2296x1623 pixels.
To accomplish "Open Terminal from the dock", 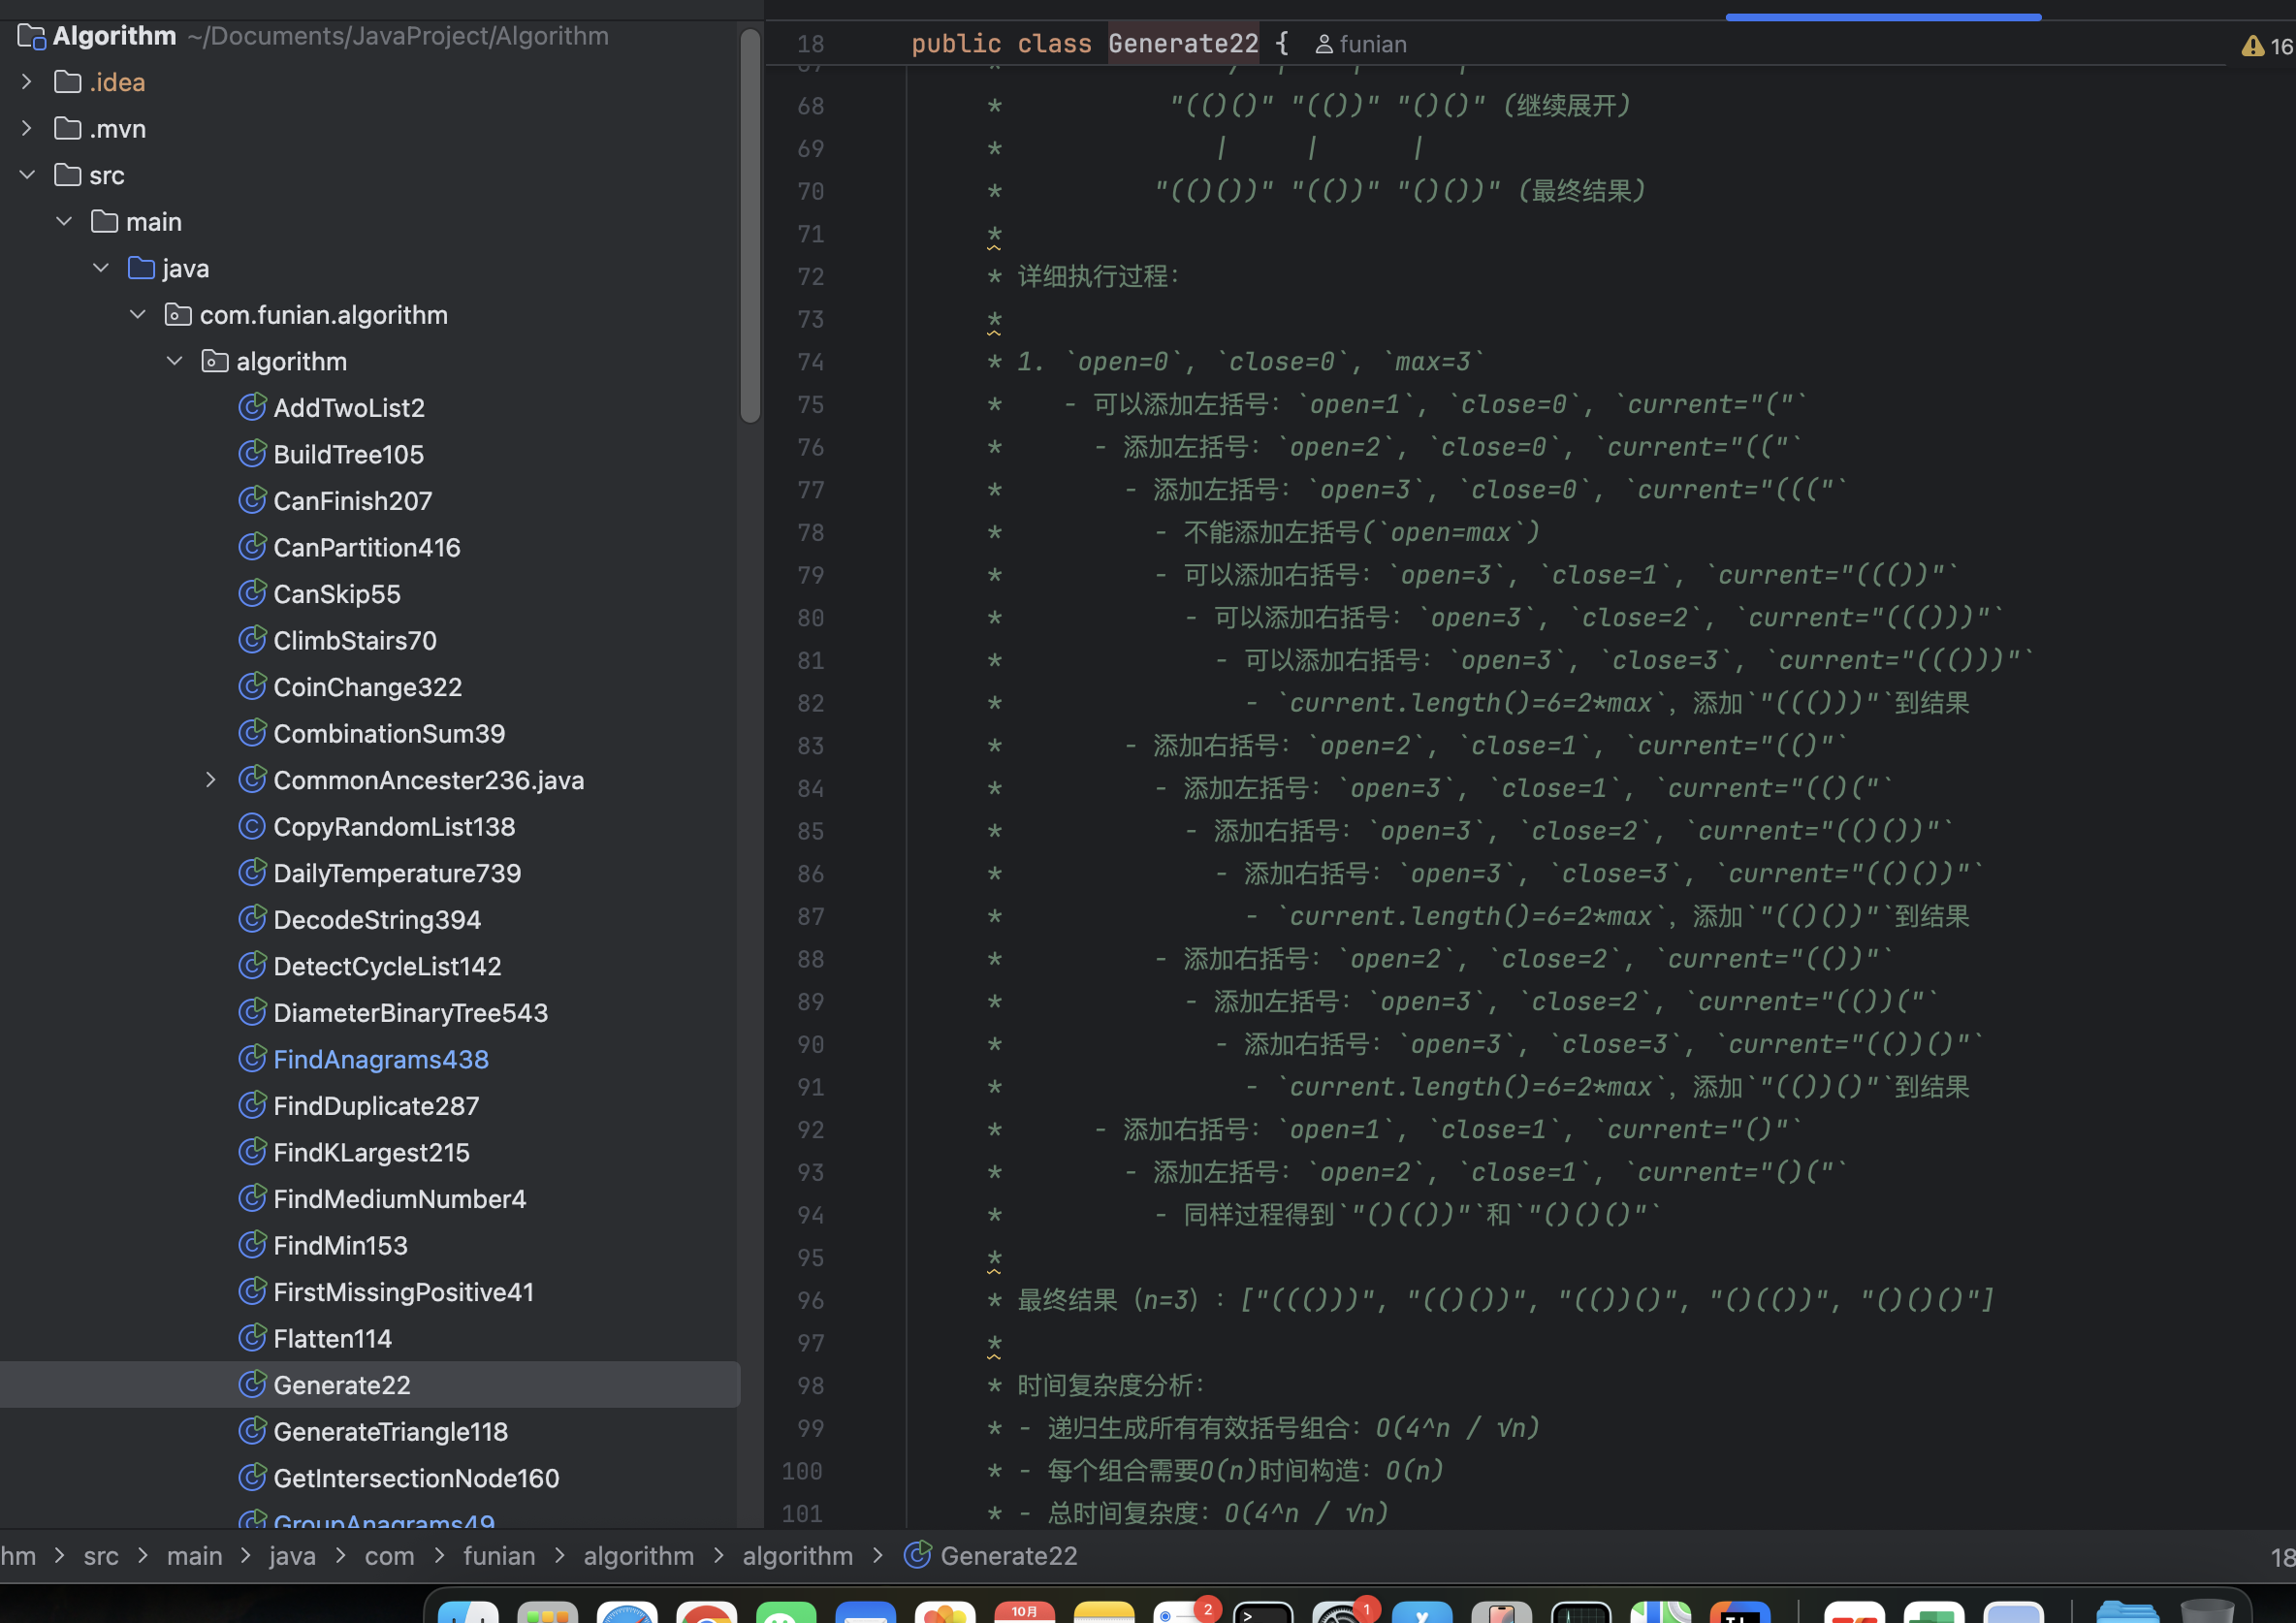I will click(x=1262, y=1612).
